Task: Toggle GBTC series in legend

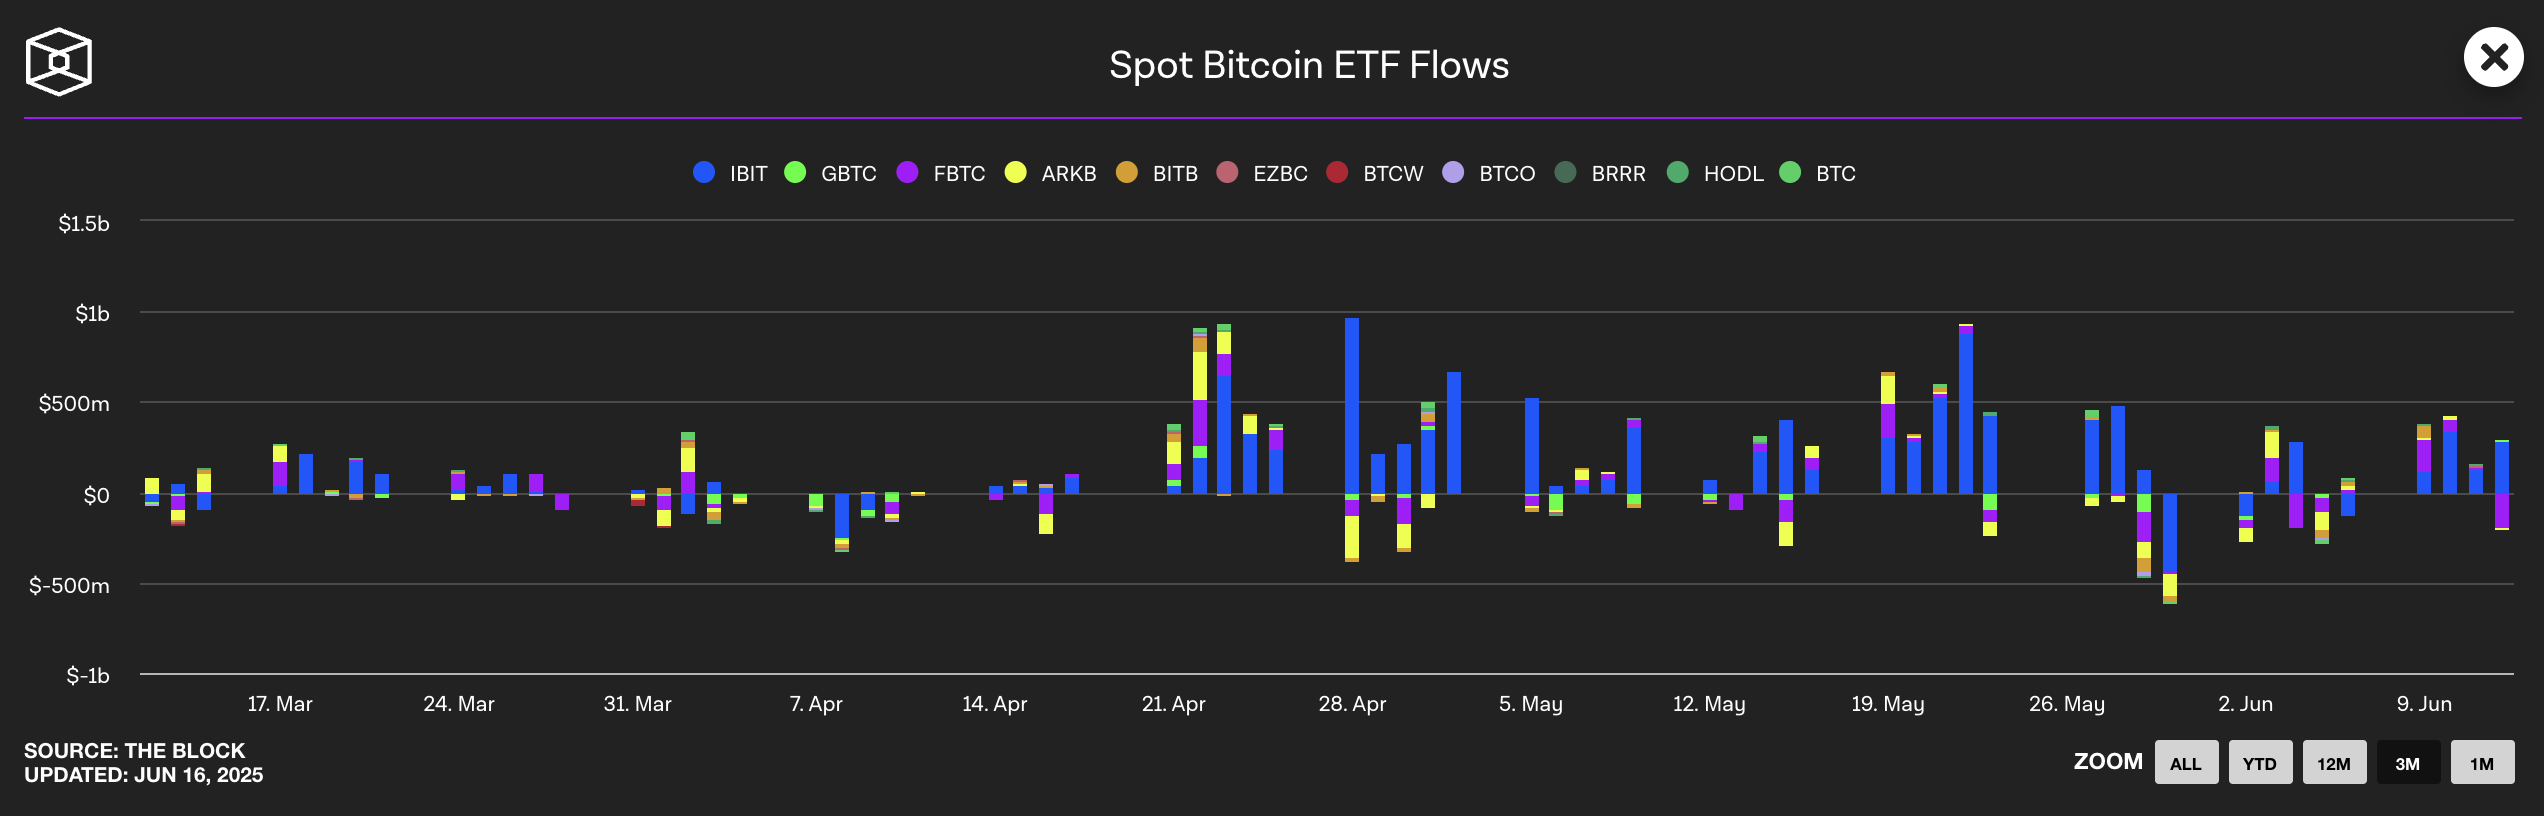Action: tap(830, 172)
